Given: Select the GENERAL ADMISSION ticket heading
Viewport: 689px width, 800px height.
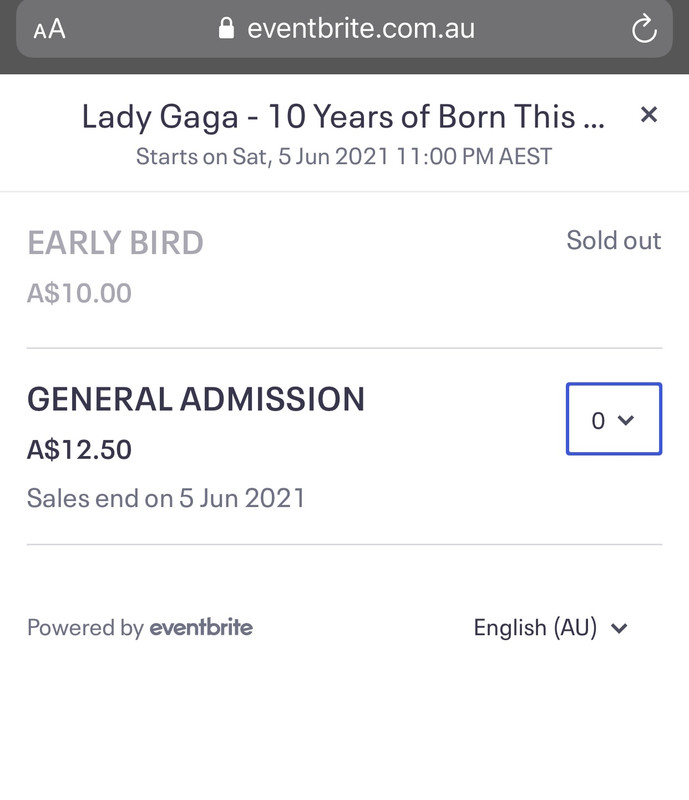Looking at the screenshot, I should point(196,399).
